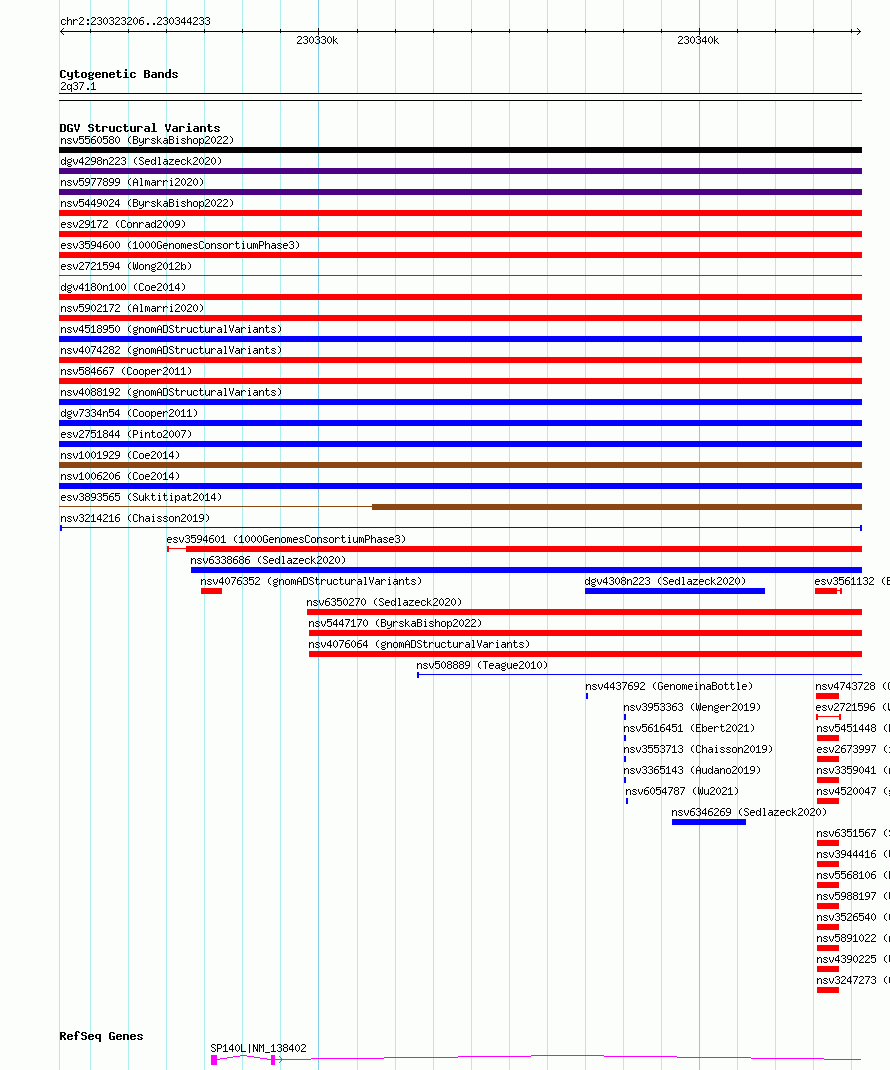
Task: Open nsv5902172 (Almarri2020) entry
Action: [x=132, y=308]
